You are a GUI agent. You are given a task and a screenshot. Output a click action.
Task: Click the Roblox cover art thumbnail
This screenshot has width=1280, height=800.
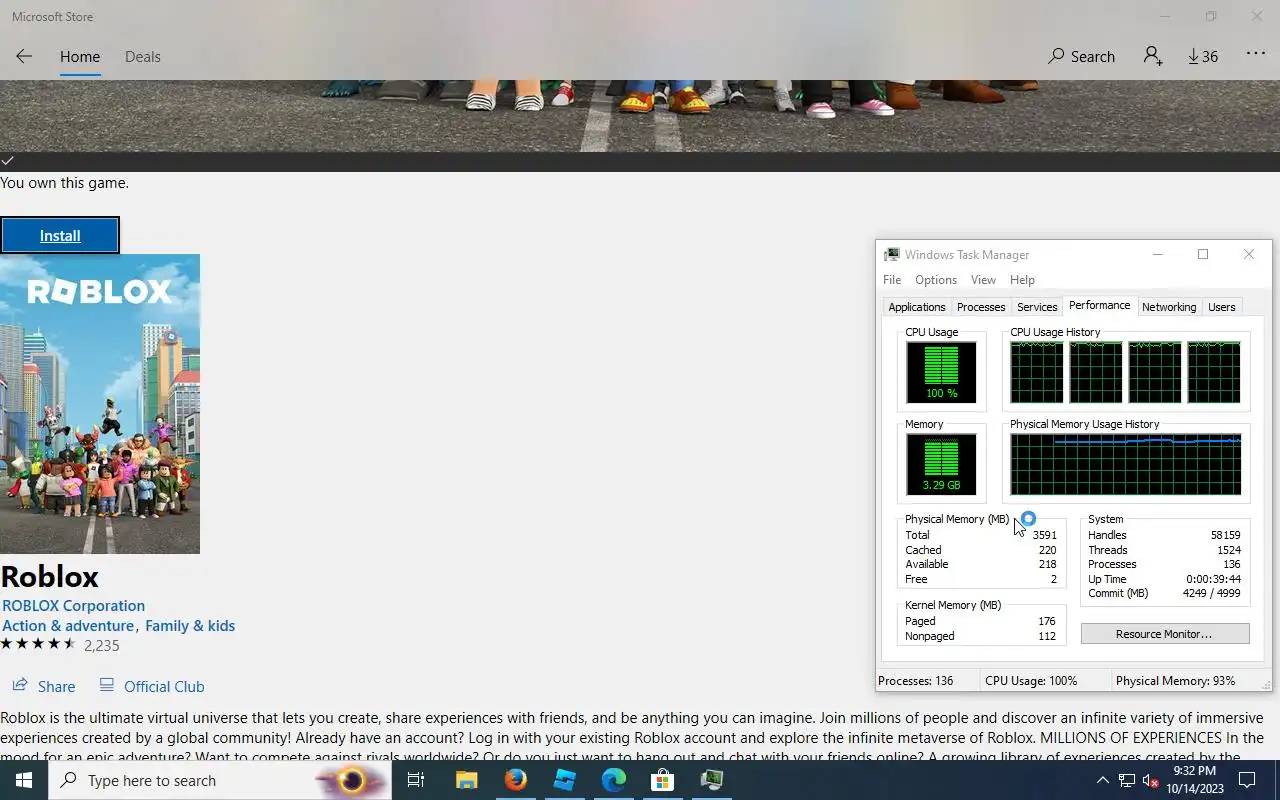tap(100, 404)
